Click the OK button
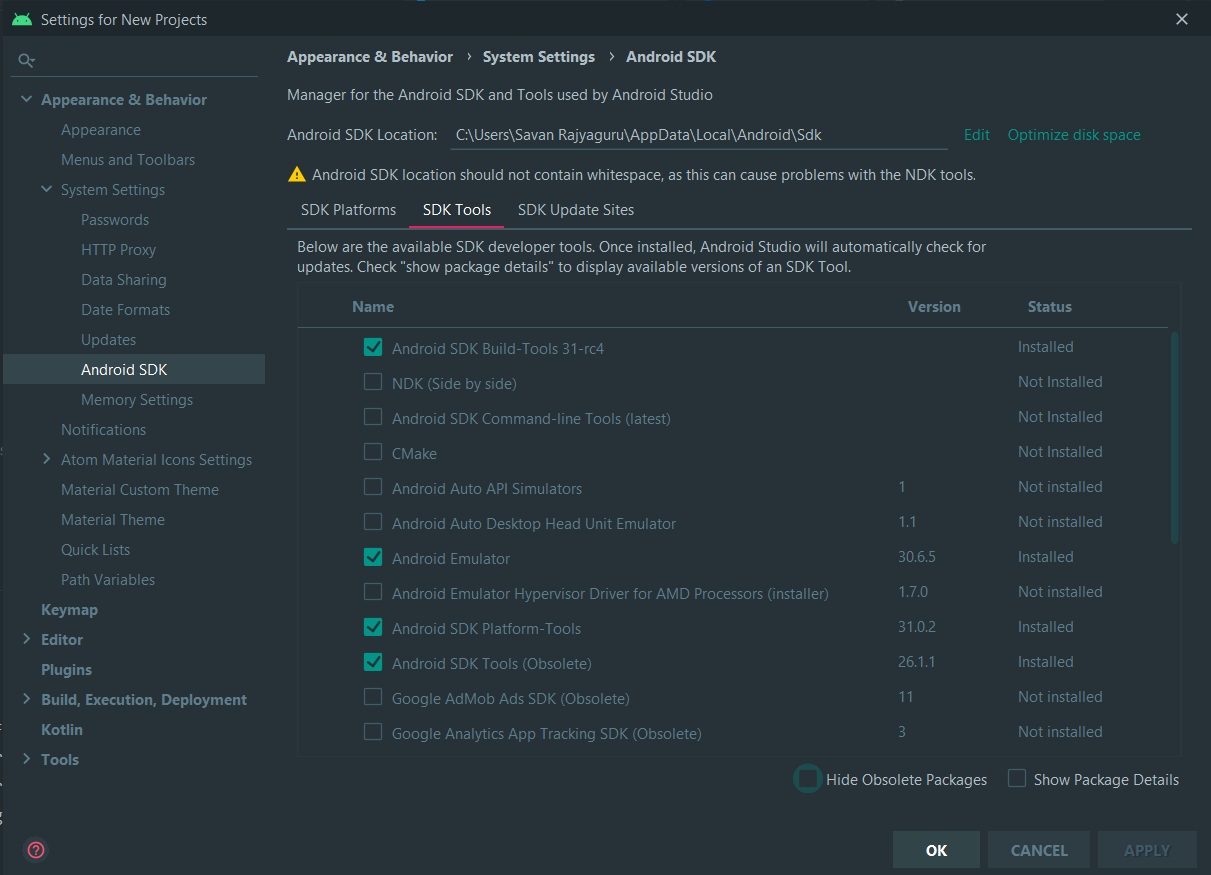The image size is (1211, 875). [936, 850]
